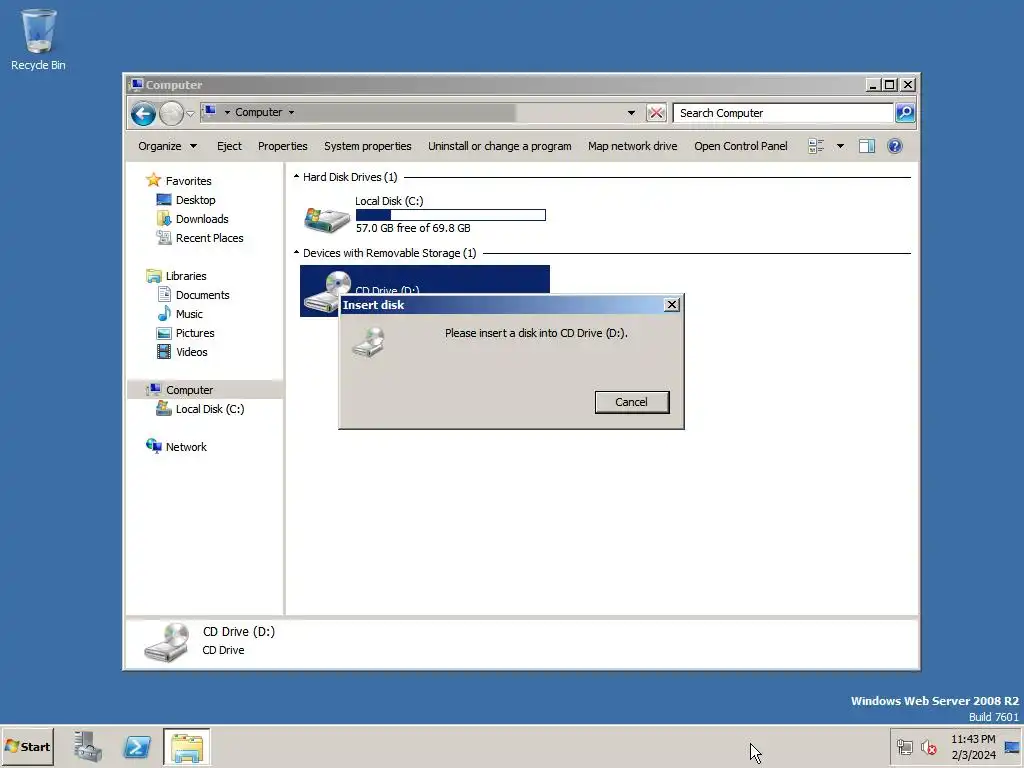The image size is (1024, 768).
Task: Click the Music note icon
Action: click(x=164, y=313)
